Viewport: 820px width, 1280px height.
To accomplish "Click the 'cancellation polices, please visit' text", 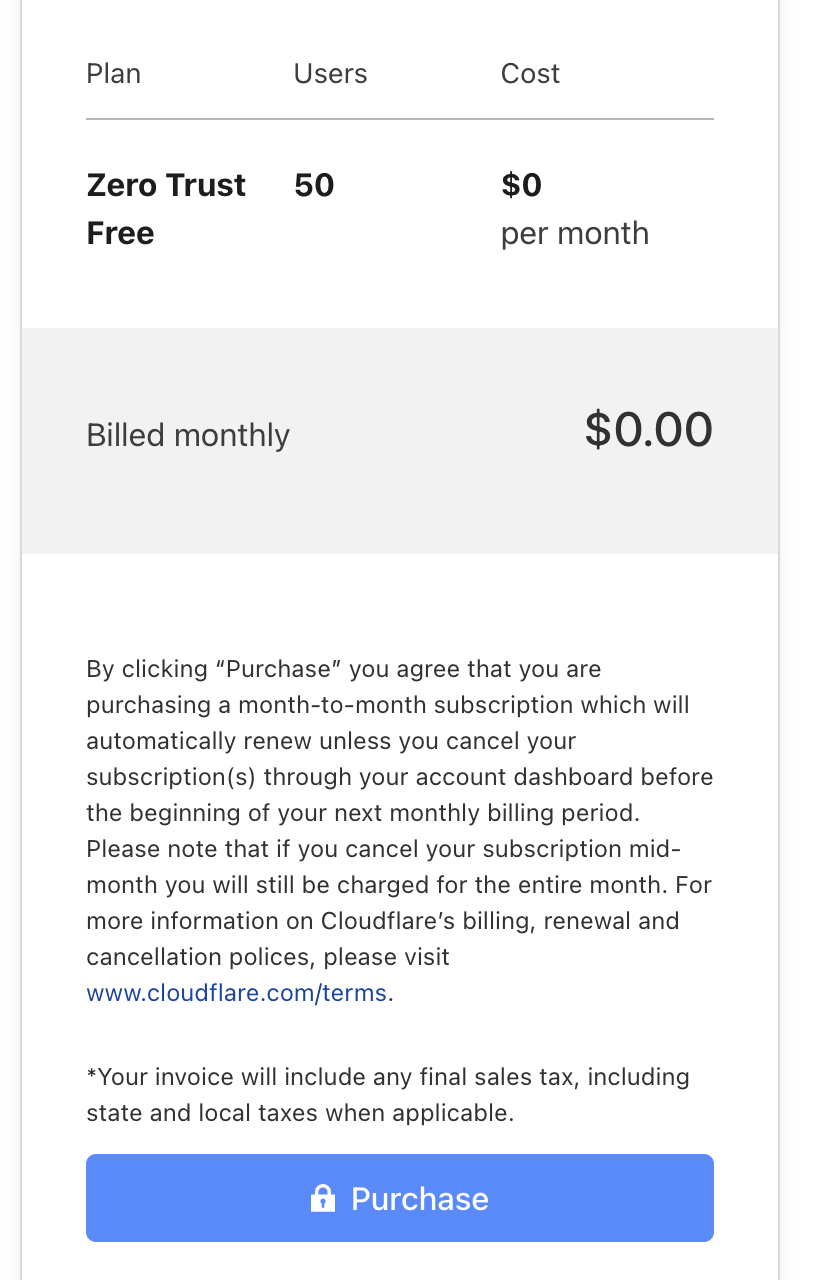I will click(268, 957).
